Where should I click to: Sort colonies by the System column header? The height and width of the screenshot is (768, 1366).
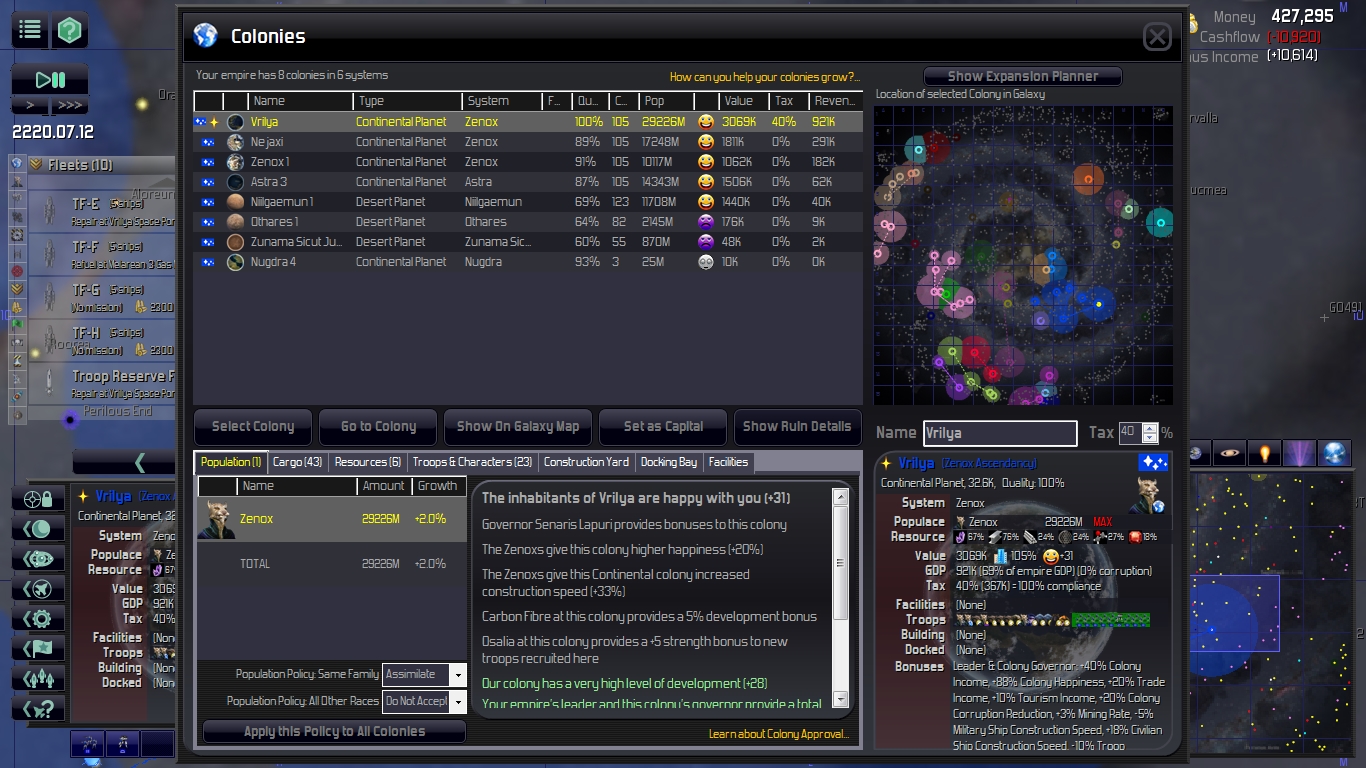click(502, 101)
